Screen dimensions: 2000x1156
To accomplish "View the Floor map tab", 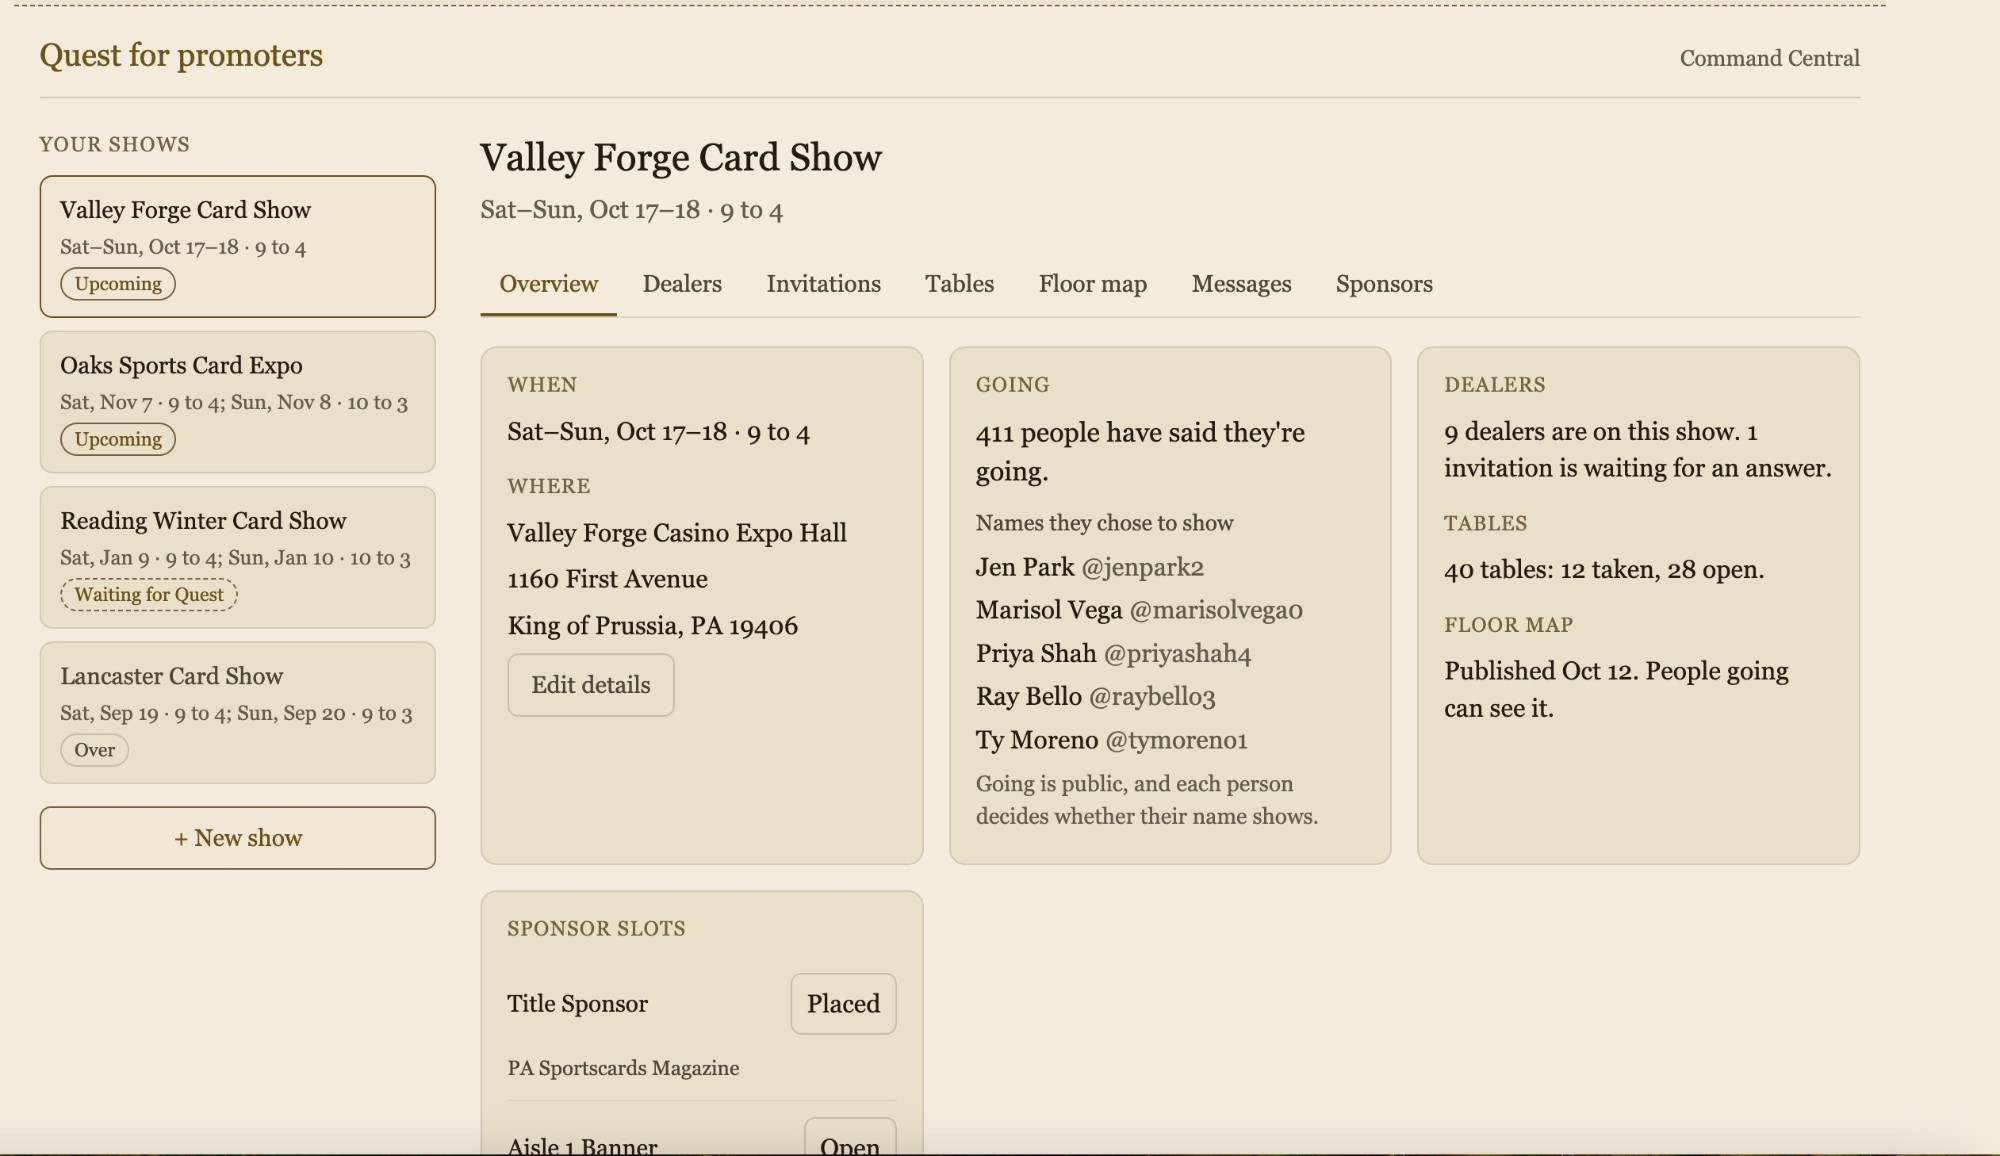I will point(1092,284).
